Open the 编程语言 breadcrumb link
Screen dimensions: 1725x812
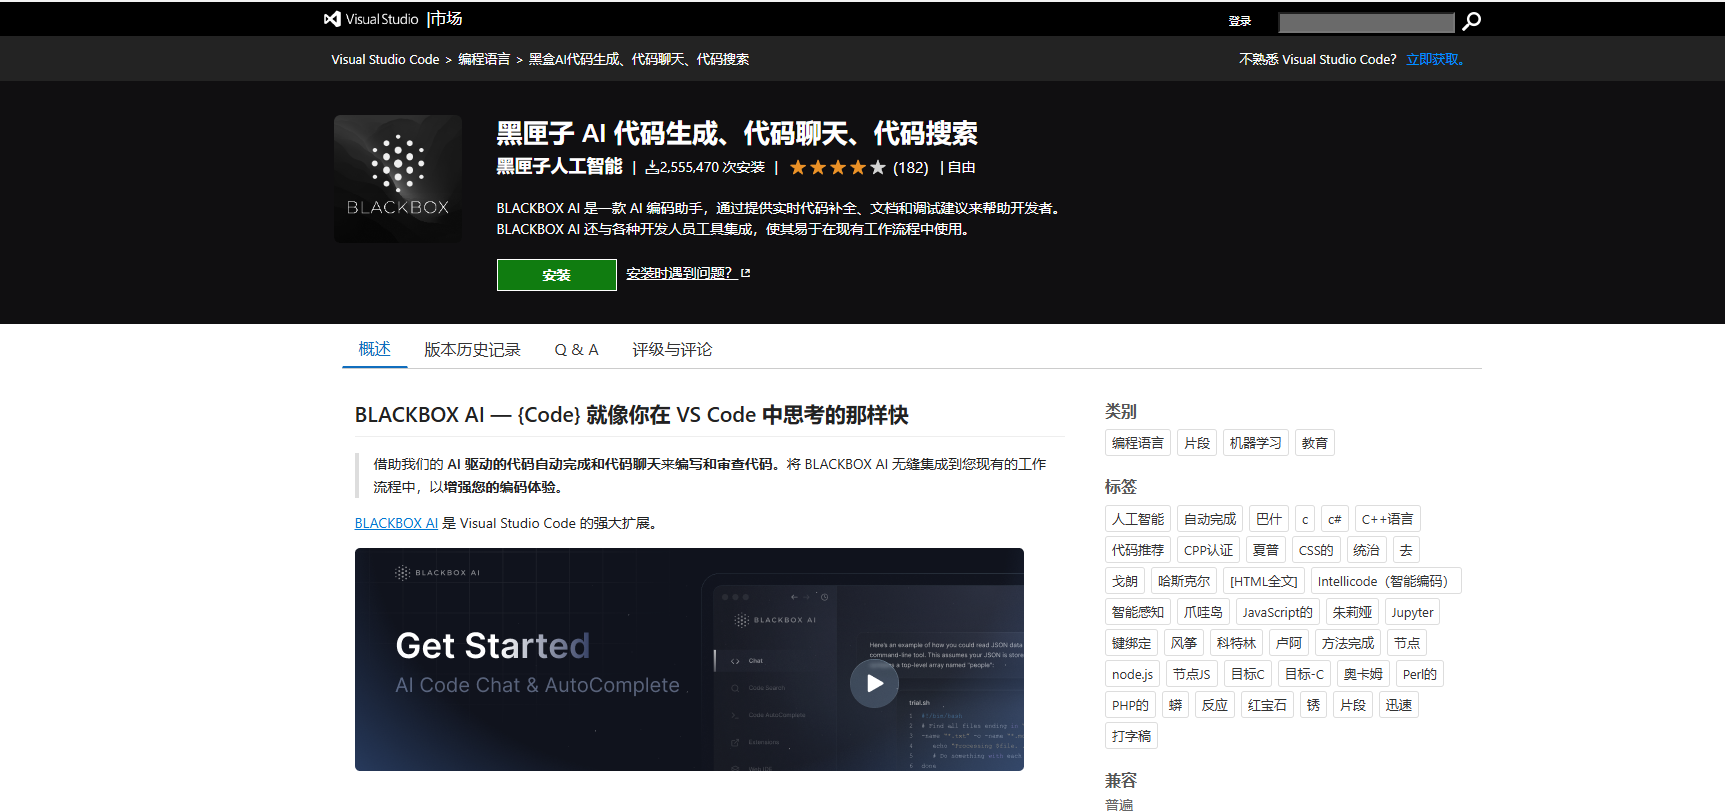484,60
